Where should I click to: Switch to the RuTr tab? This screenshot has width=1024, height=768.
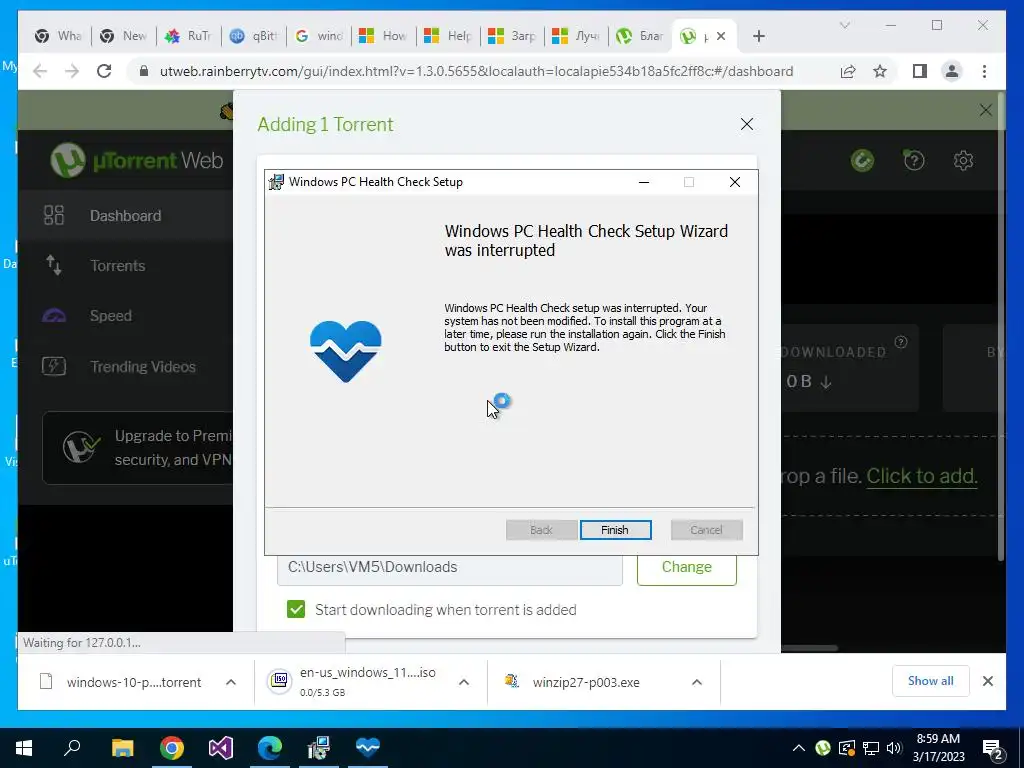click(189, 36)
